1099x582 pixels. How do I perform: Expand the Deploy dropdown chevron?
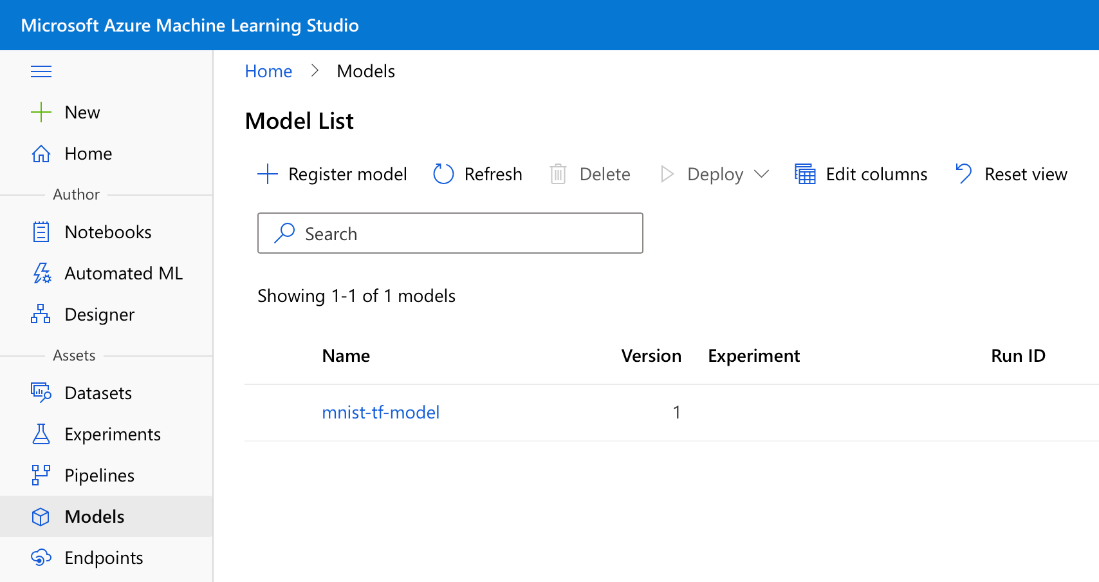tap(761, 174)
